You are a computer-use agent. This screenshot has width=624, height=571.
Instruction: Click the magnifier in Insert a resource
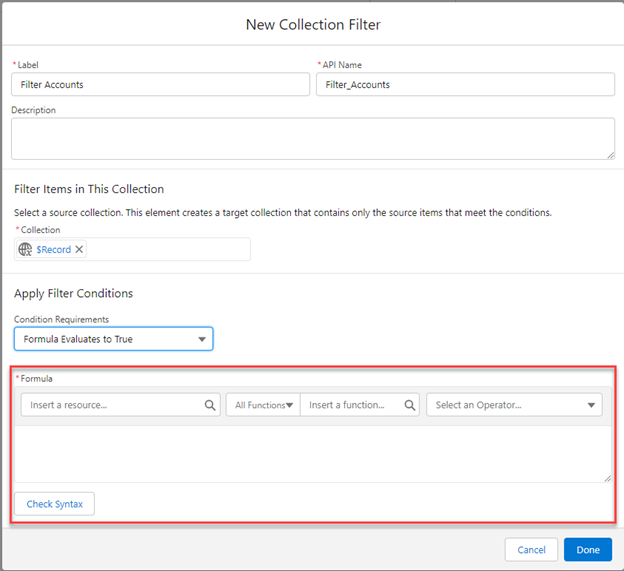[210, 405]
